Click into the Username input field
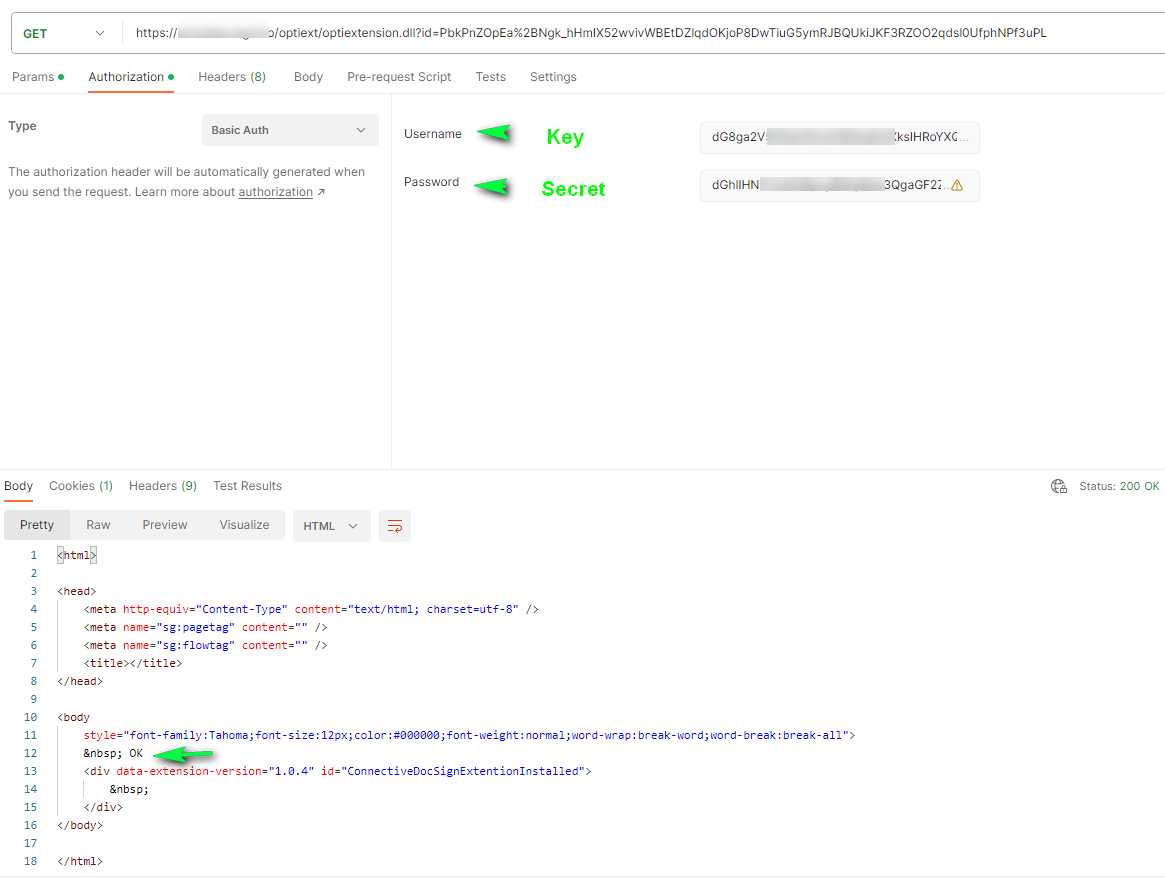 838,138
